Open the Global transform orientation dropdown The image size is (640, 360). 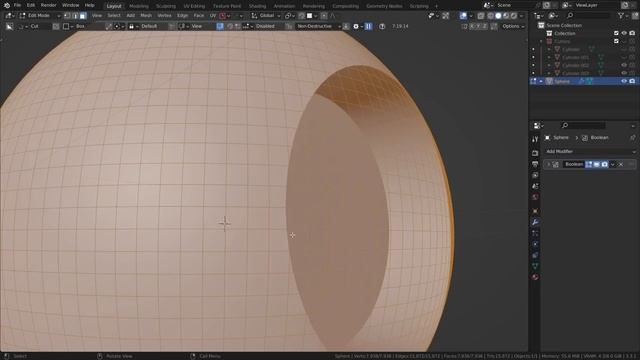pos(266,16)
